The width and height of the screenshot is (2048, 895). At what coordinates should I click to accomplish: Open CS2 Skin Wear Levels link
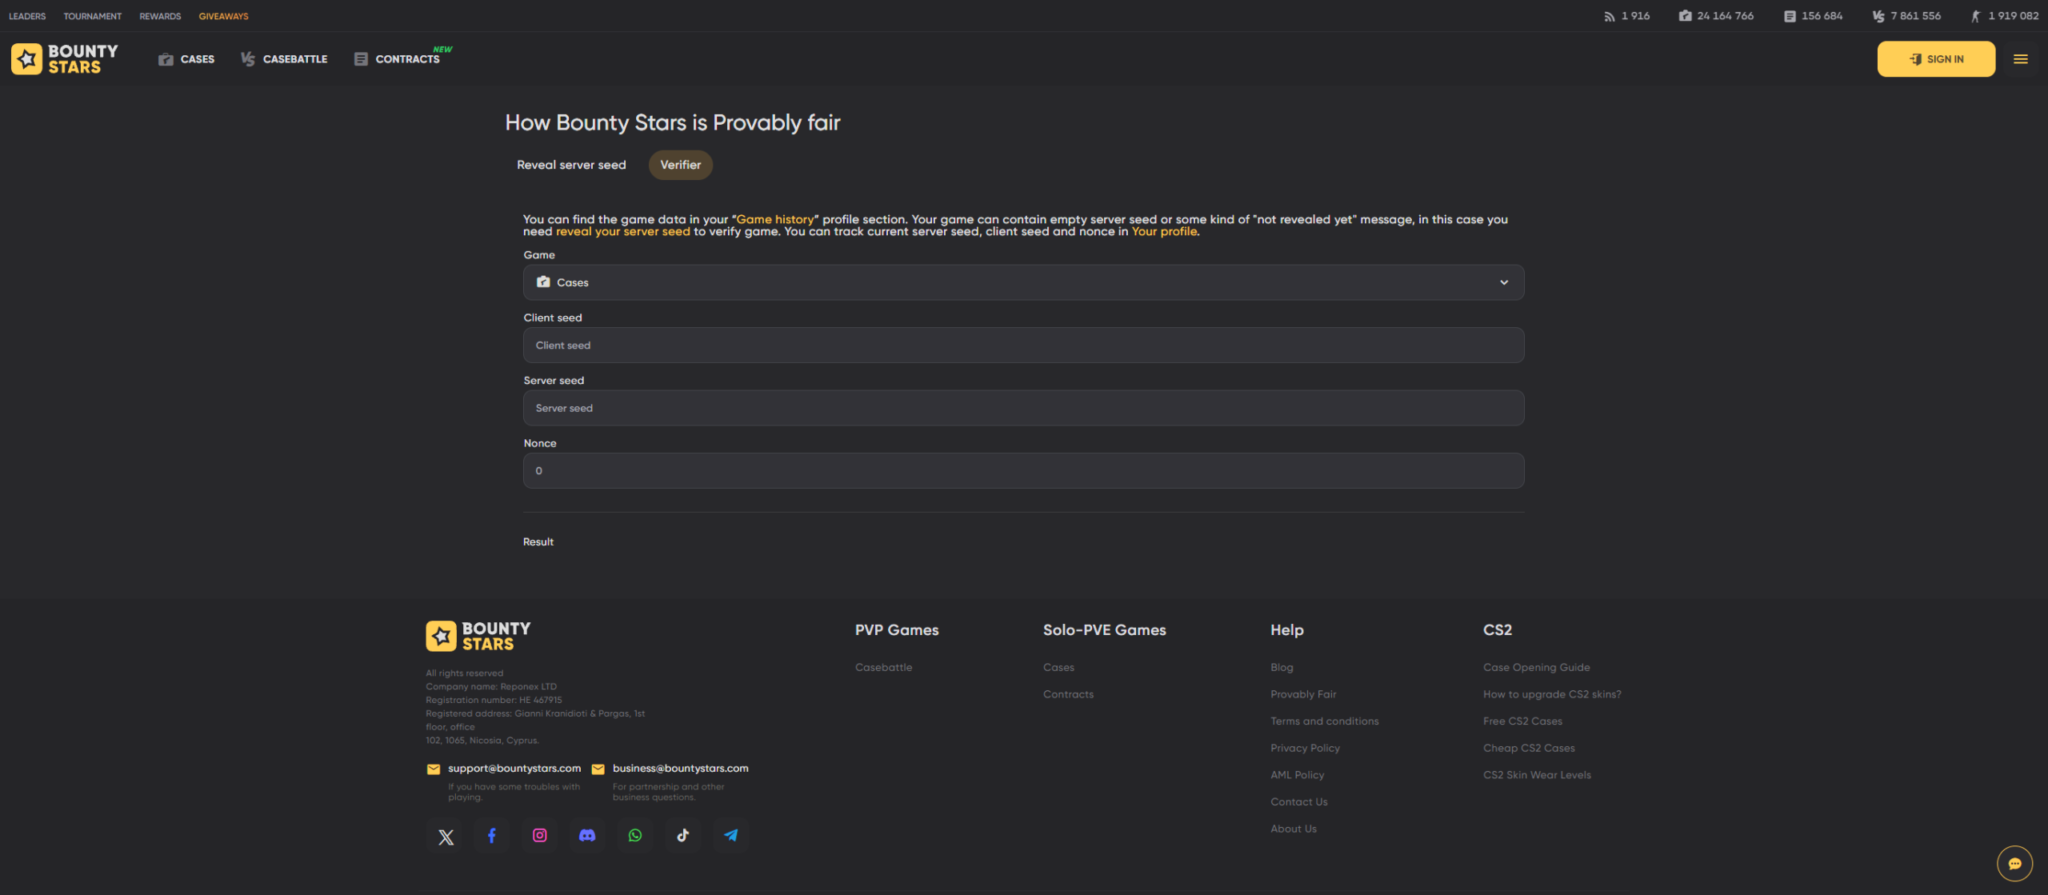point(1537,775)
